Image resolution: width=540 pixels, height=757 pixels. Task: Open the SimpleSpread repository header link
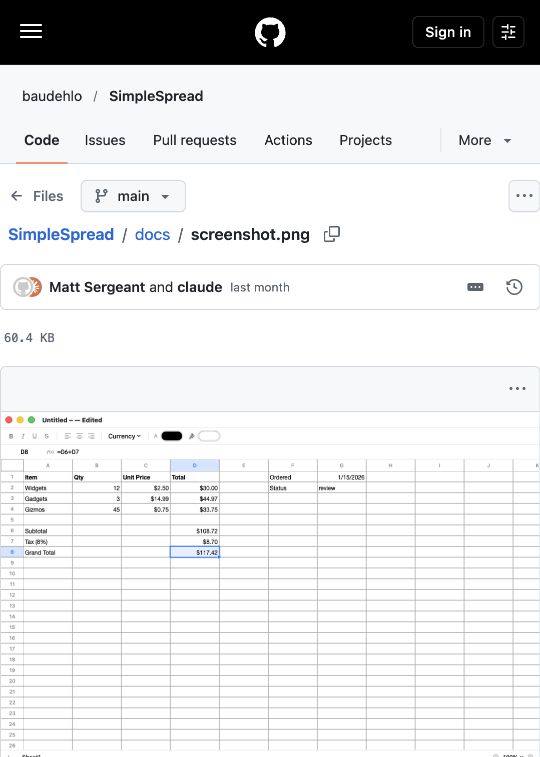[x=156, y=96]
